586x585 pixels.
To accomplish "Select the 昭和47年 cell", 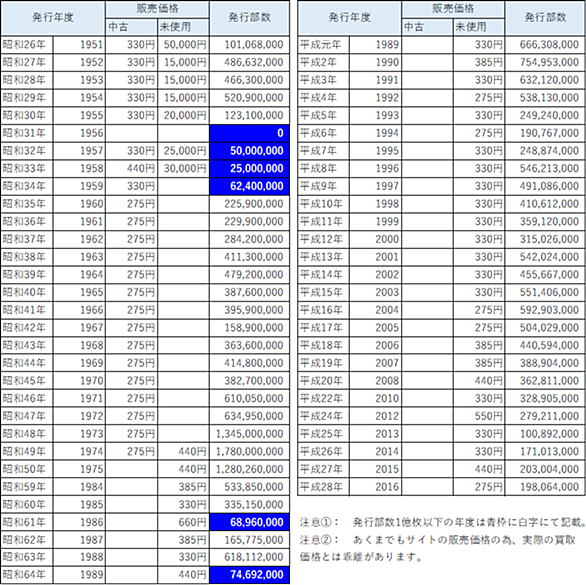I will point(27,416).
